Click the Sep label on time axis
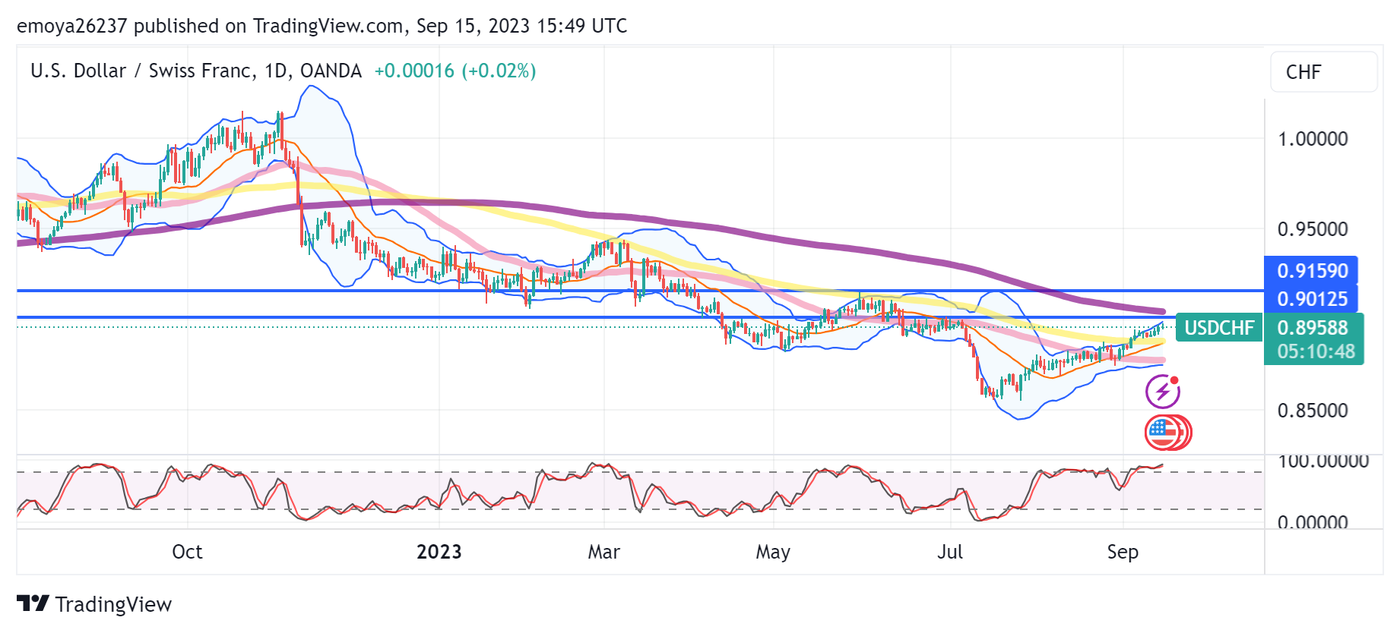 click(1122, 552)
